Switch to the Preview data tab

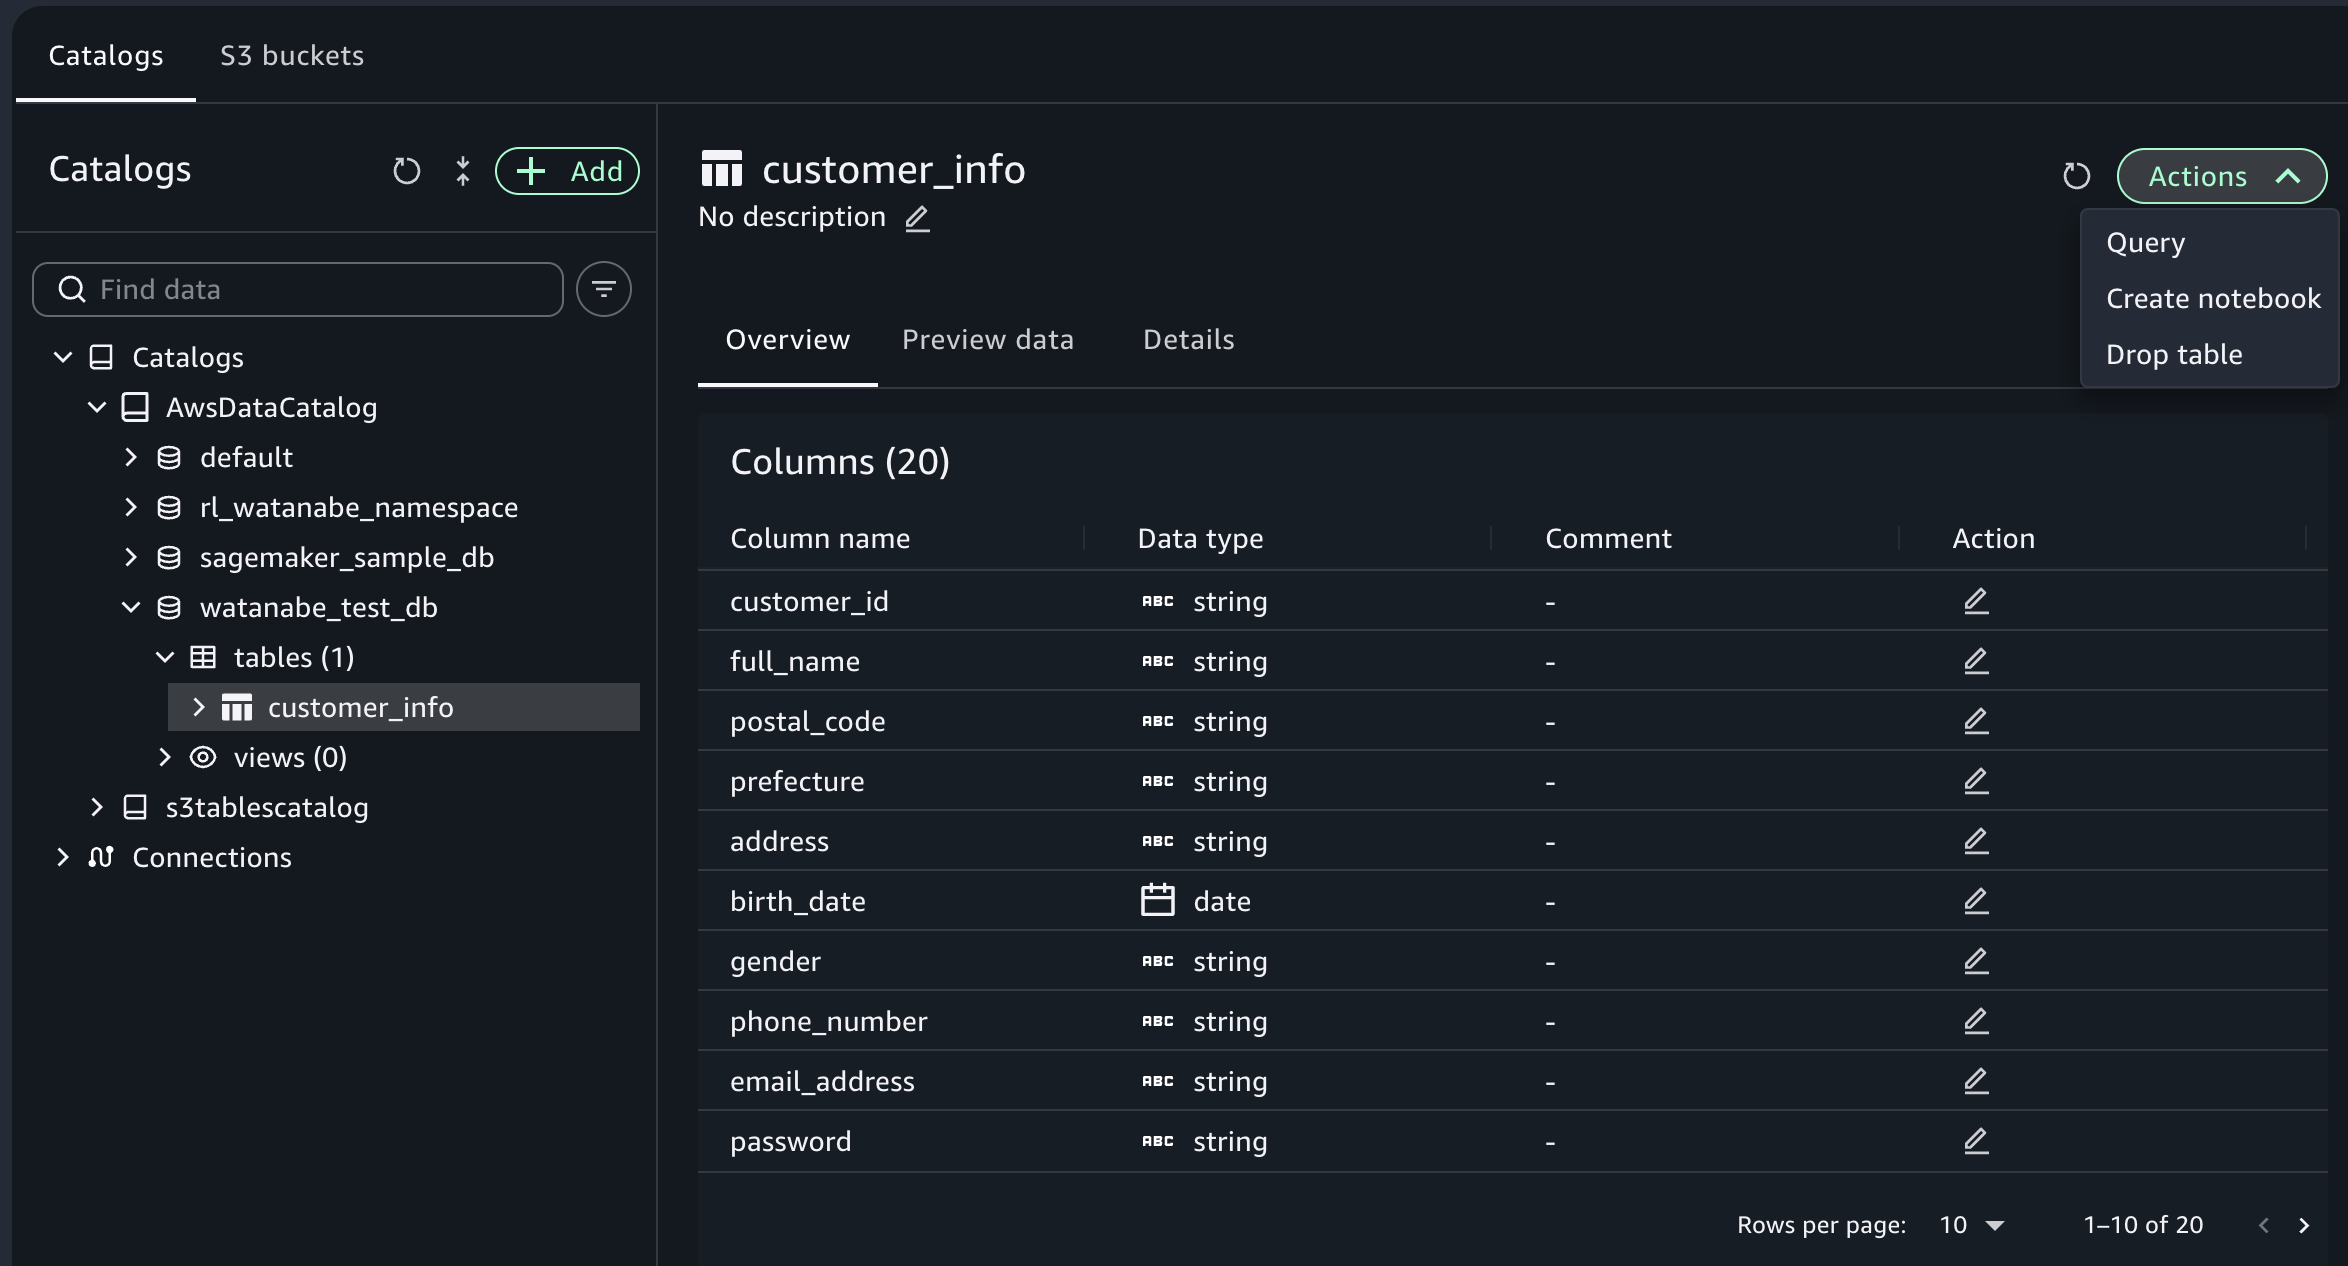coord(987,340)
